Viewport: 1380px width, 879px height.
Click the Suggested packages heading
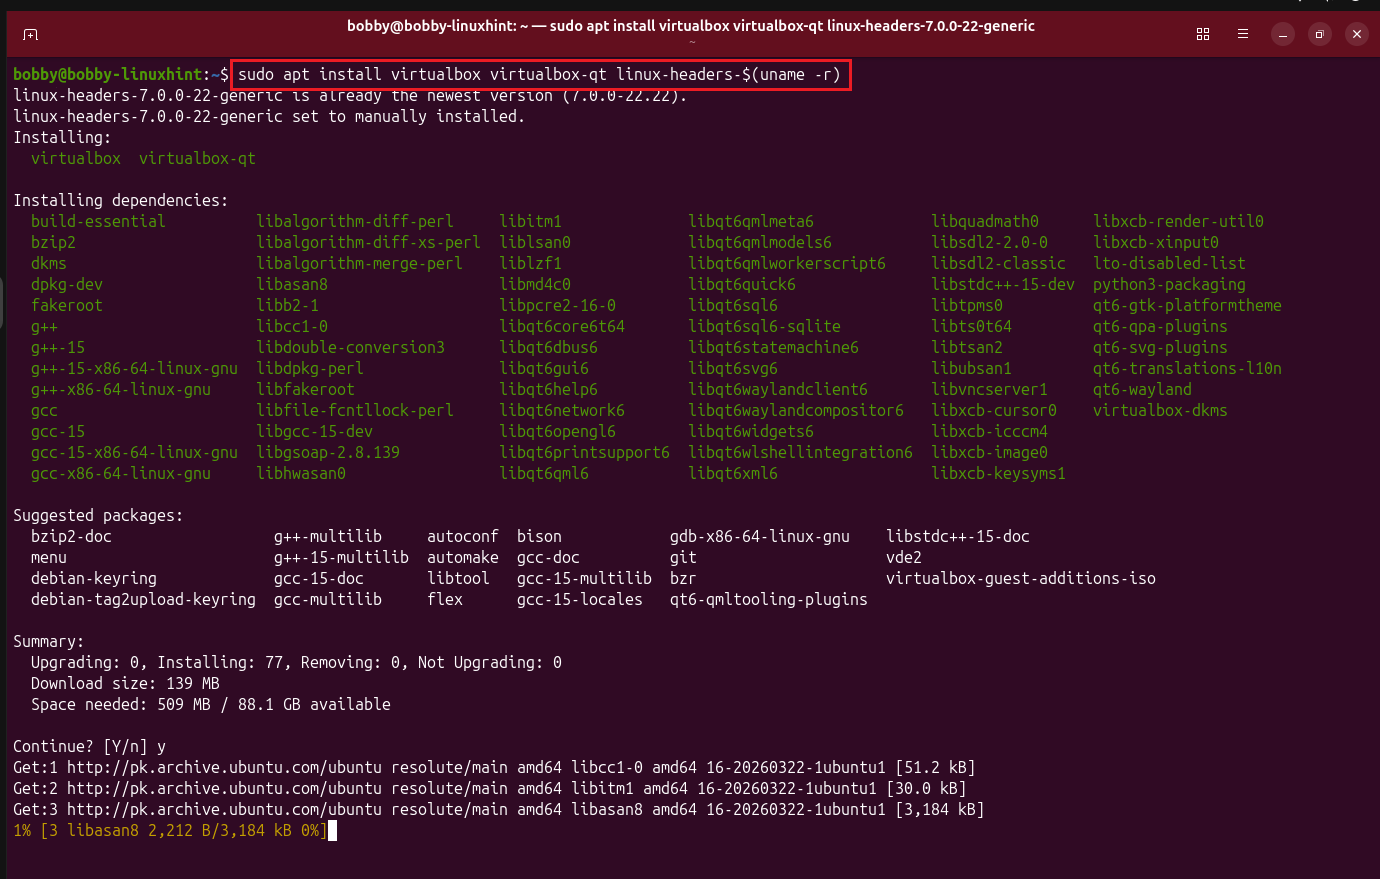coord(98,515)
